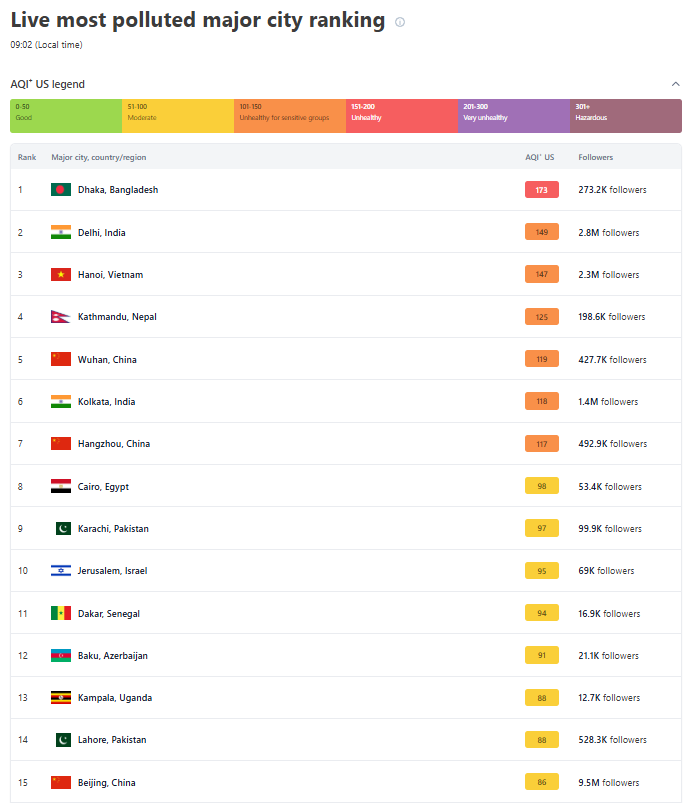Click the red 173 AQI badge
Viewport: 692px width, 803px height.
541,190
